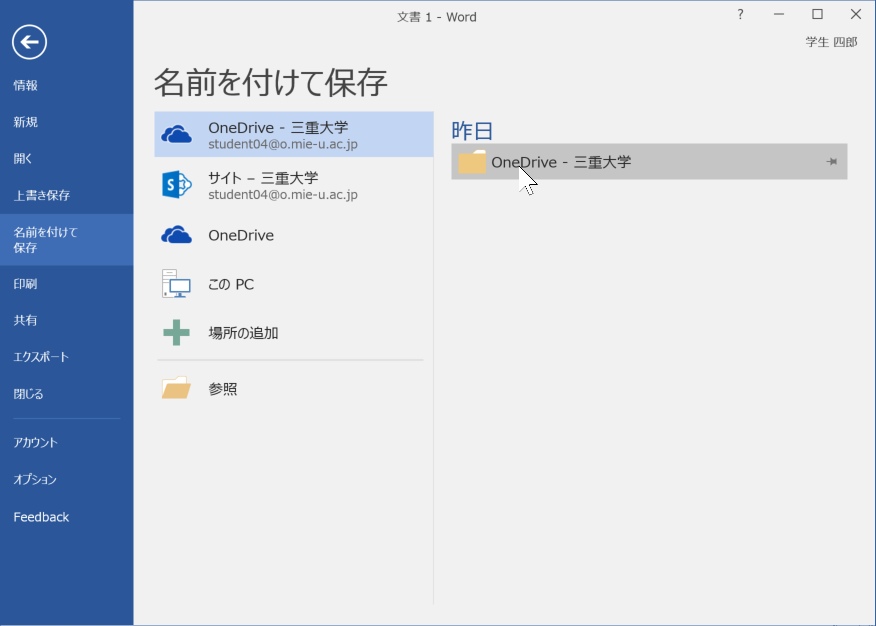876x626 pixels.
Task: Select OneDrive - 三重大学 save location
Action: click(294, 135)
